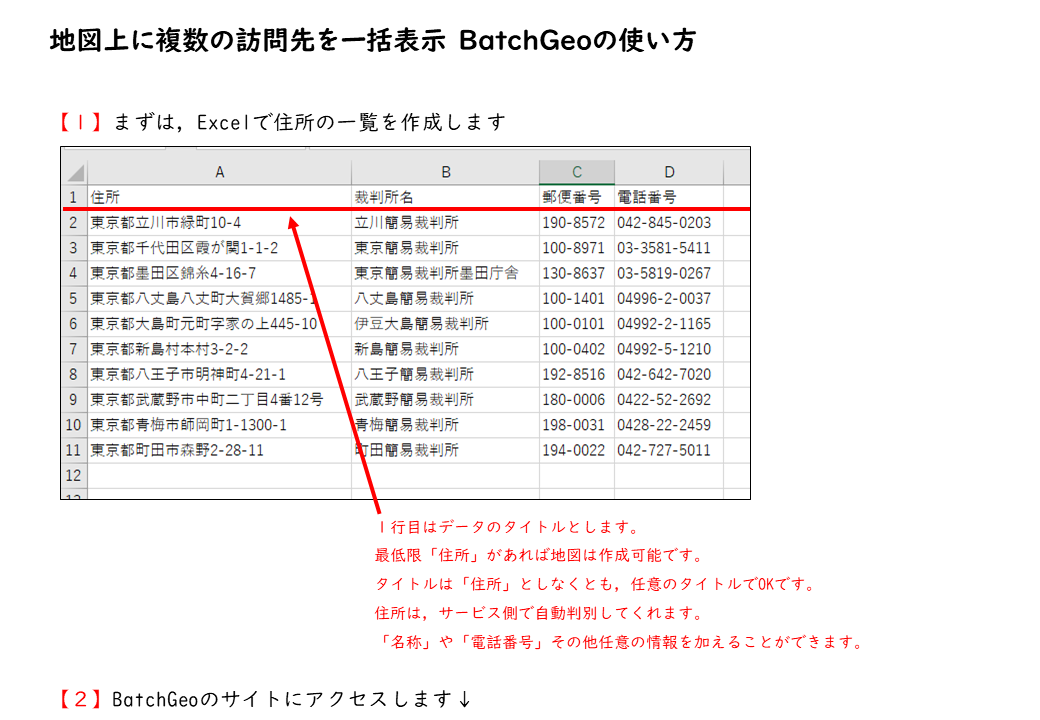Click the note line 住所は,サービス側で自動判別してくれます
The width and height of the screenshot is (1040, 720).
pyautogui.click(x=539, y=613)
